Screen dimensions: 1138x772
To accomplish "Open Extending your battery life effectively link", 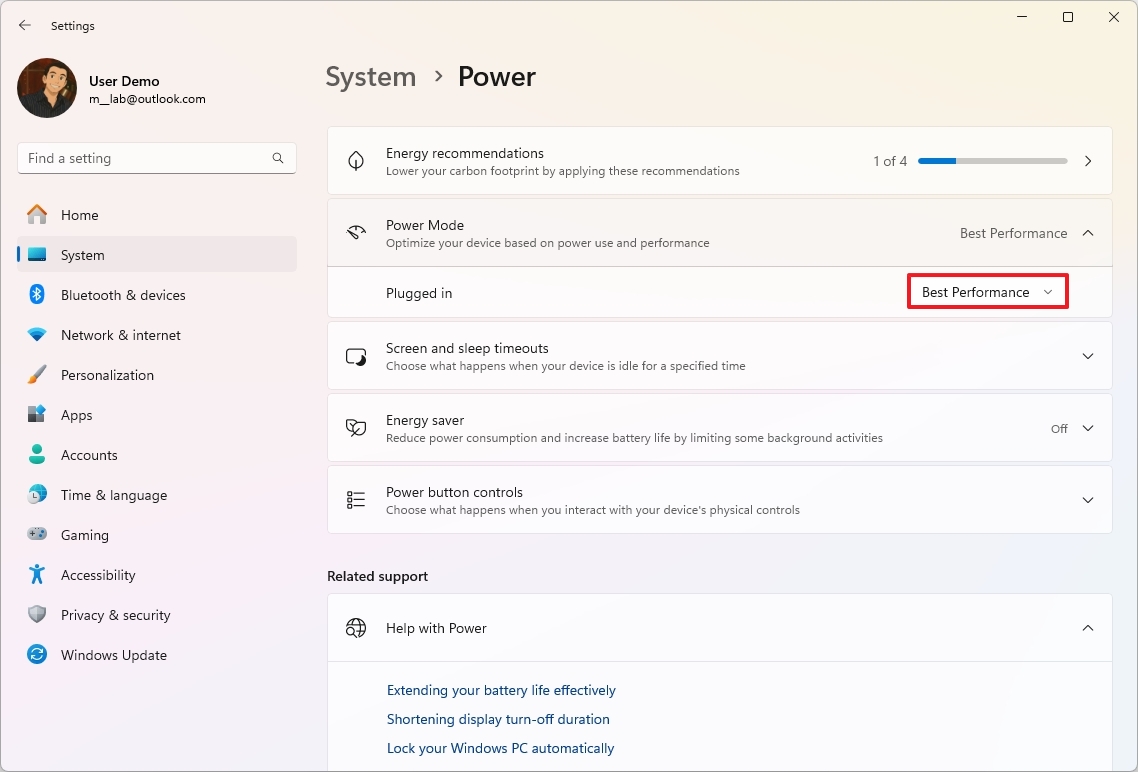I will pyautogui.click(x=501, y=690).
